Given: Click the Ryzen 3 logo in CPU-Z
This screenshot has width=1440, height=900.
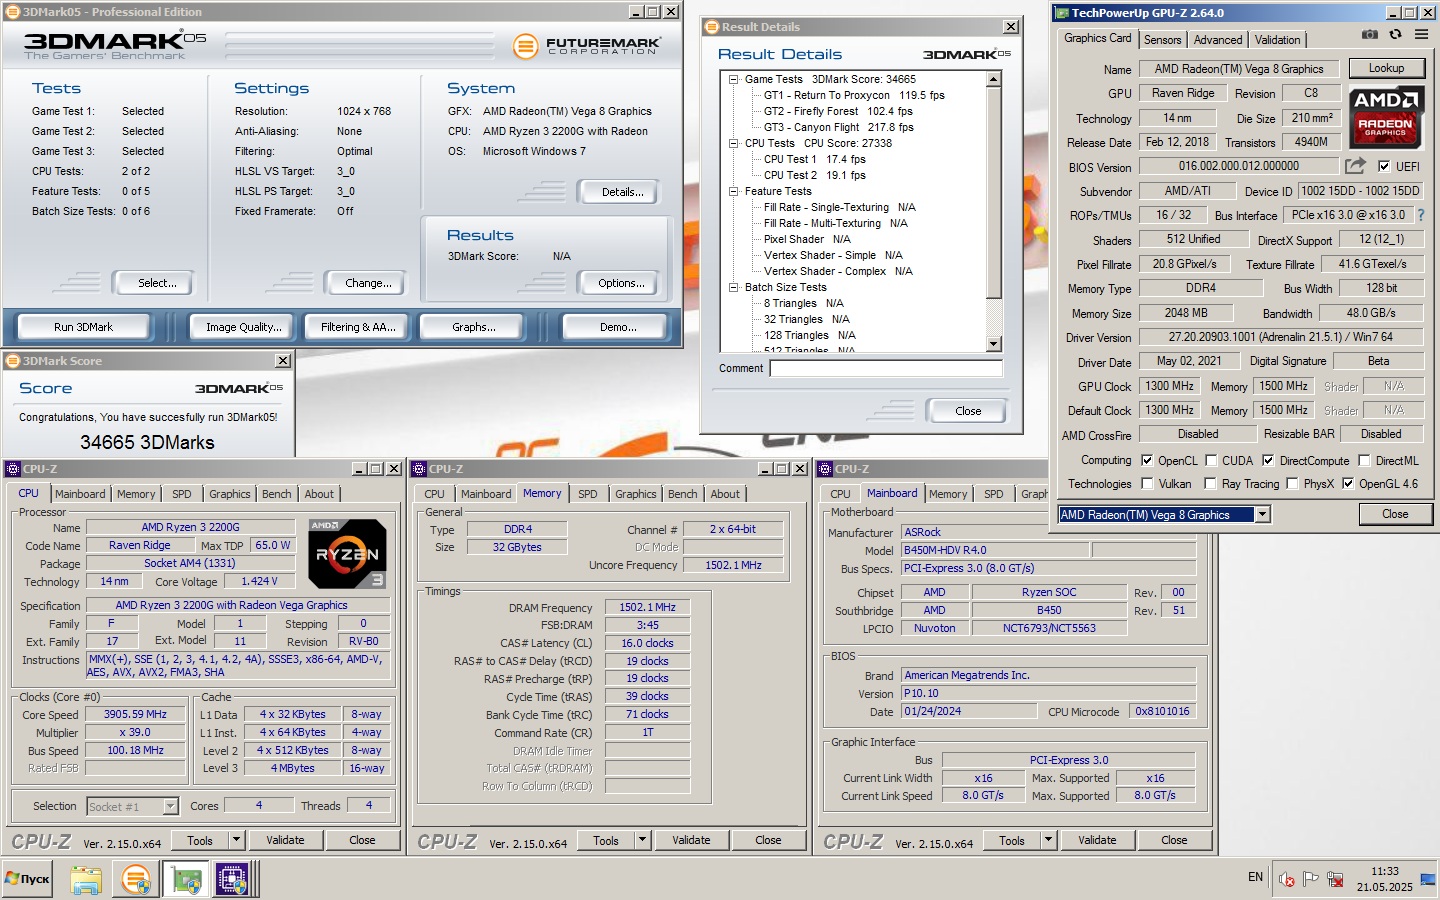Looking at the screenshot, I should (x=347, y=553).
